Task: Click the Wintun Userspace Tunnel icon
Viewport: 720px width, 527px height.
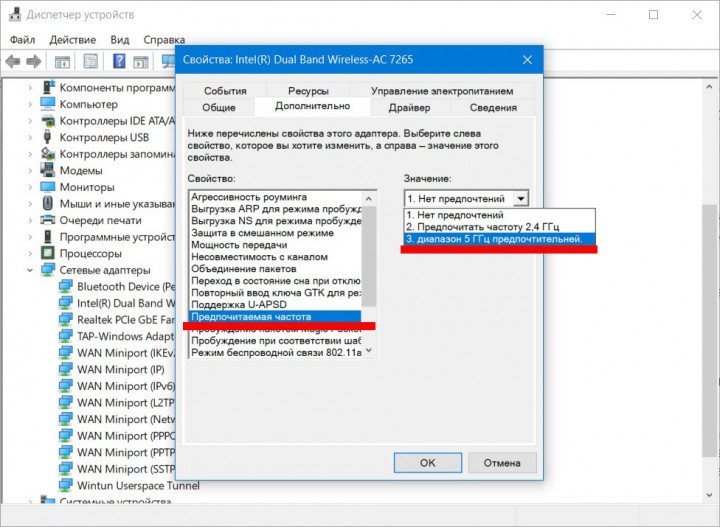Action: click(x=65, y=485)
